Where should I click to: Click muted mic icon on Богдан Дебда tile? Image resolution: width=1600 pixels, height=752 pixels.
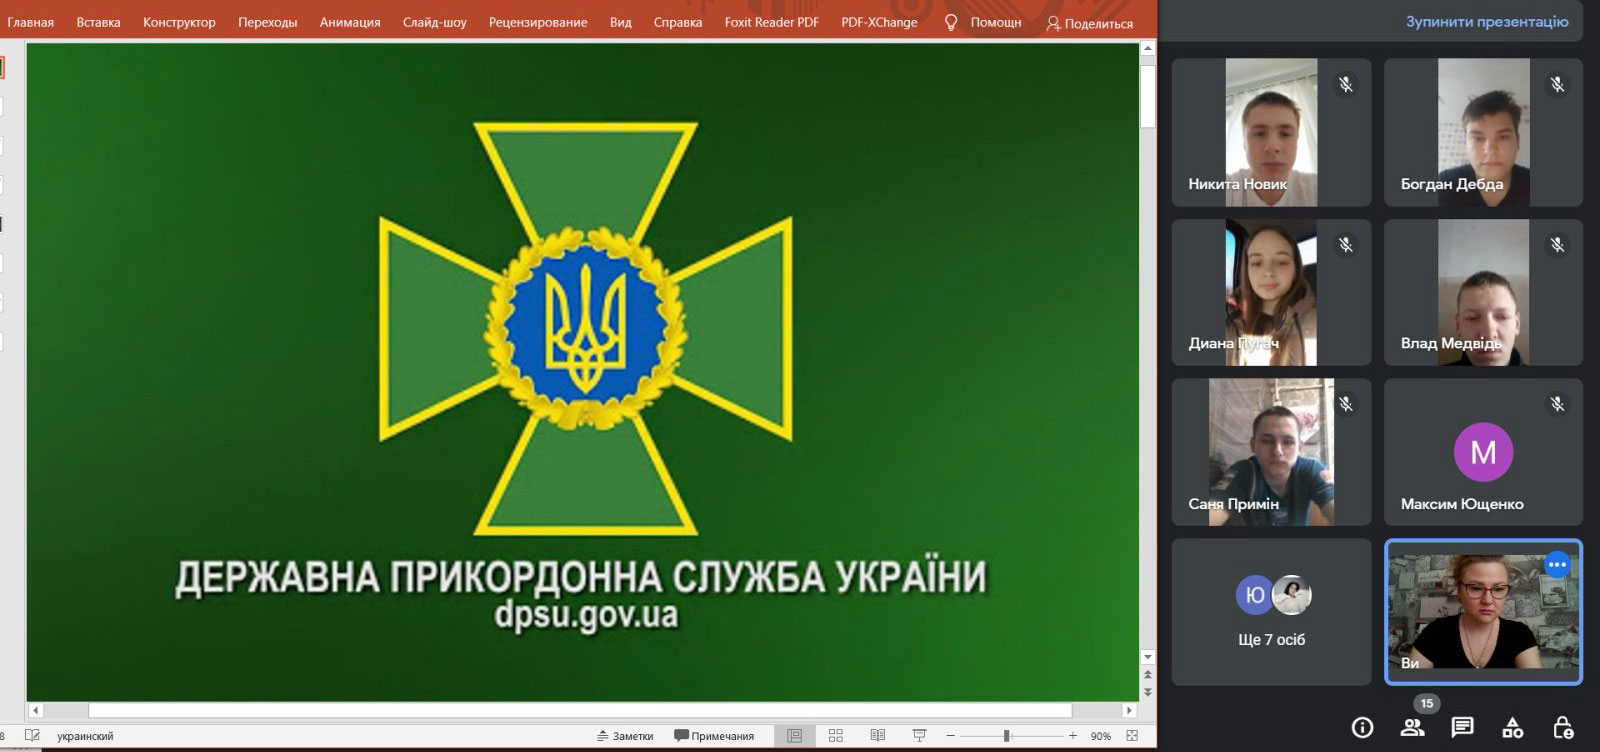coord(1557,84)
